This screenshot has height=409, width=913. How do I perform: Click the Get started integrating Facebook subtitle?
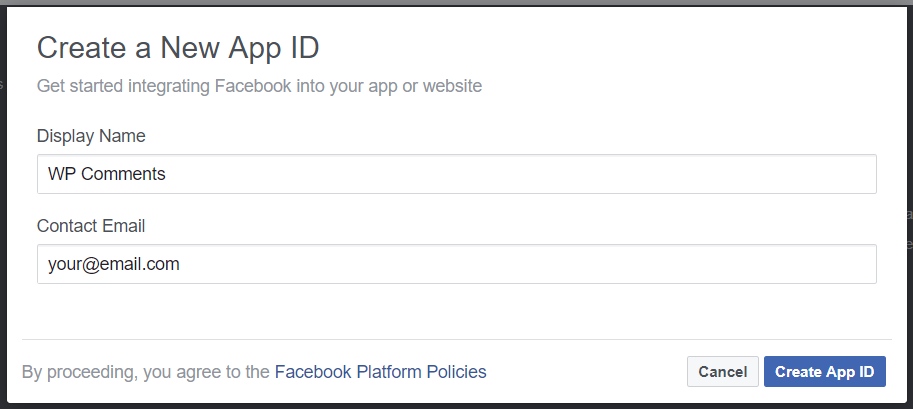tap(259, 86)
